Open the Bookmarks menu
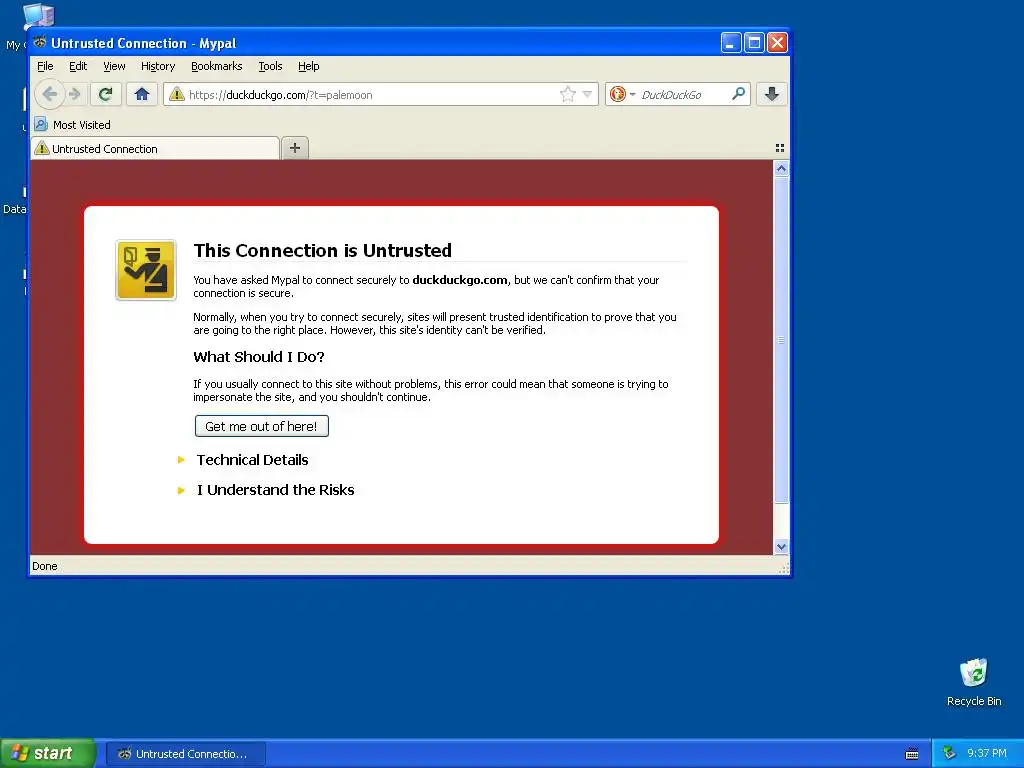The width and height of the screenshot is (1024, 768). (216, 66)
